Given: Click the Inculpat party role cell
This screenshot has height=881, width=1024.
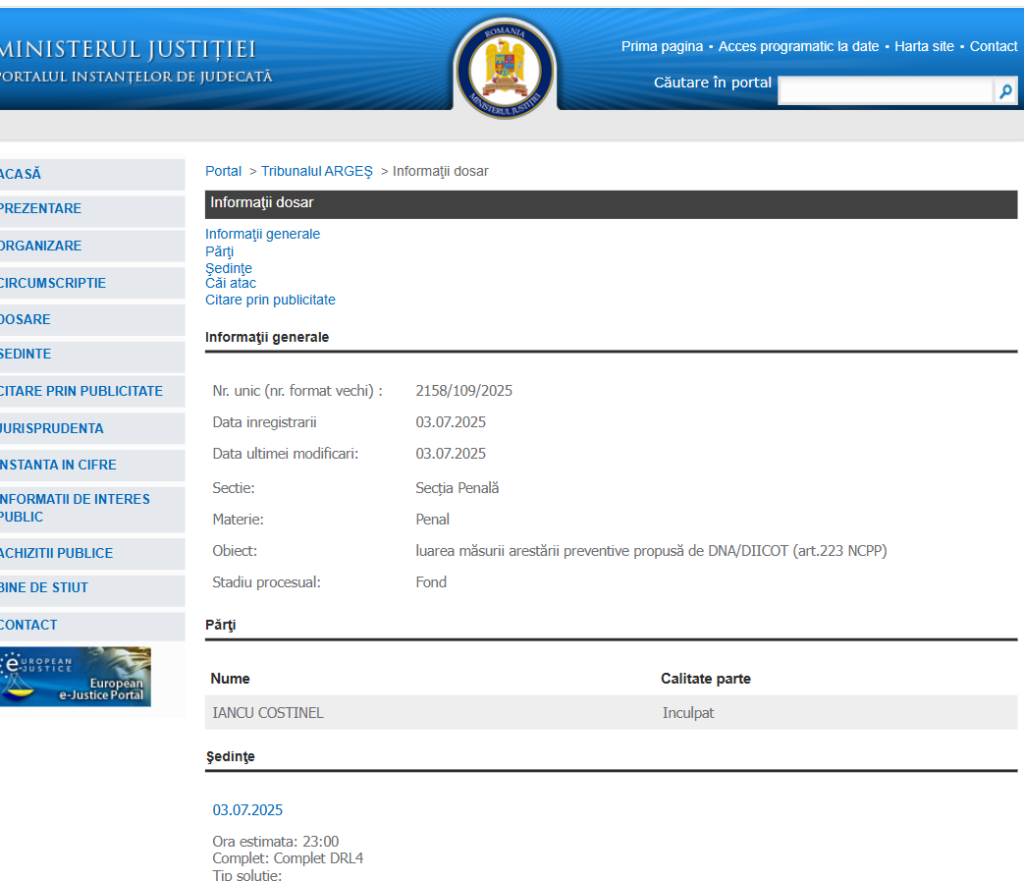Looking at the screenshot, I should [688, 713].
